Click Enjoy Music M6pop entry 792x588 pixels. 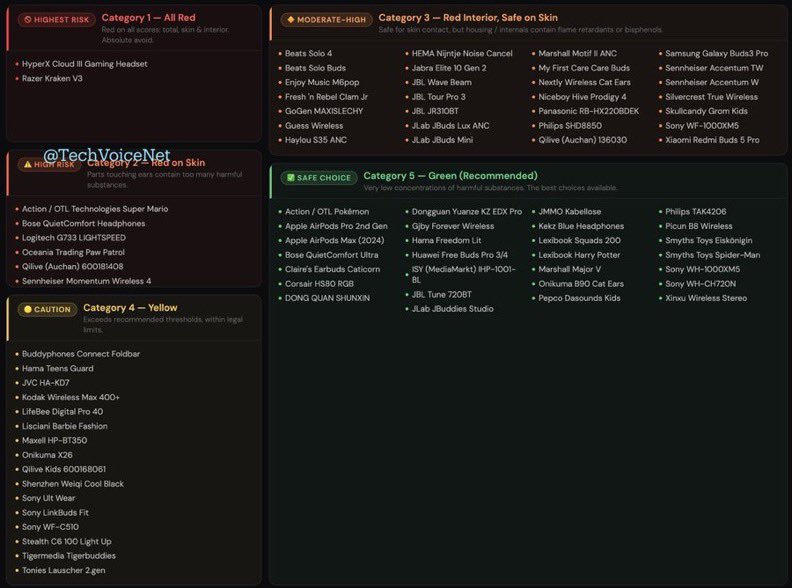click(322, 82)
